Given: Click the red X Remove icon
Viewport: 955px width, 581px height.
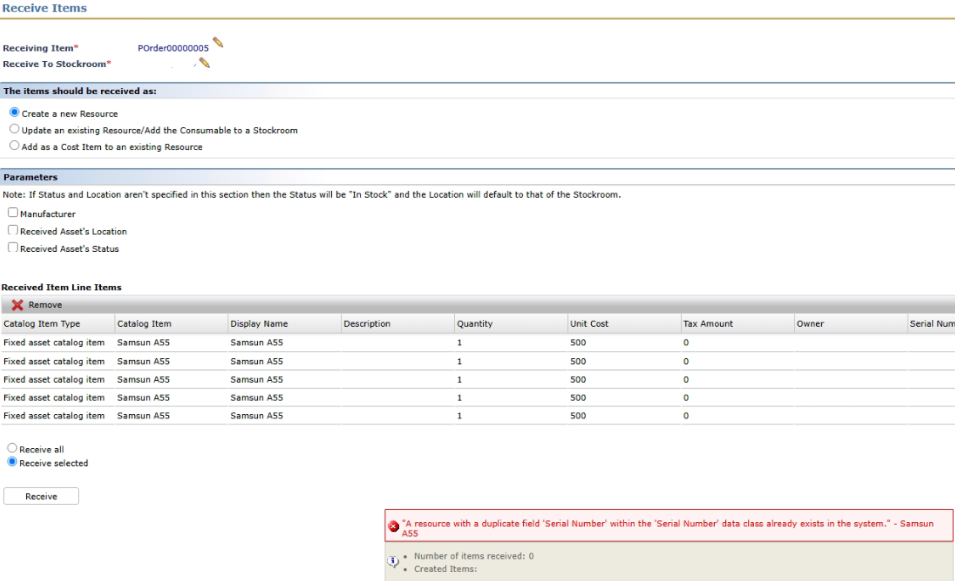Looking at the screenshot, I should (x=18, y=305).
